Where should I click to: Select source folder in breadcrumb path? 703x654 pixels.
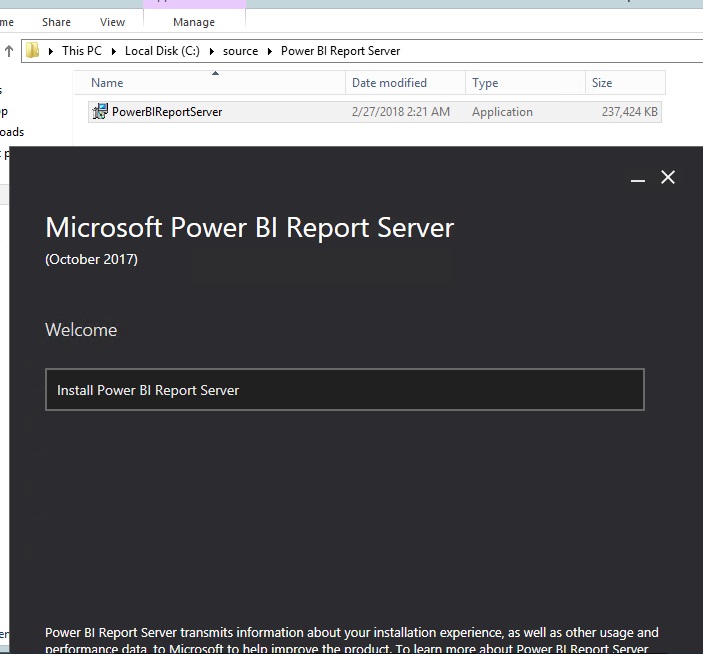[240, 51]
